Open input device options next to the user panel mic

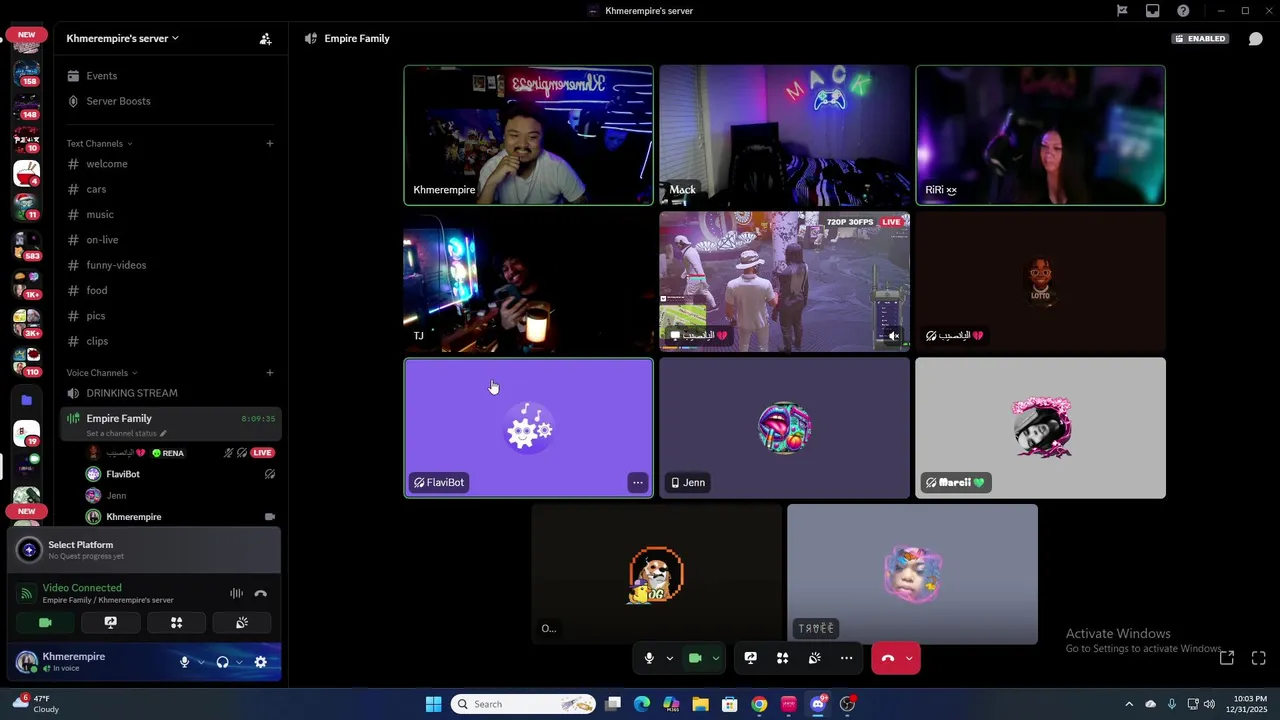(201, 662)
